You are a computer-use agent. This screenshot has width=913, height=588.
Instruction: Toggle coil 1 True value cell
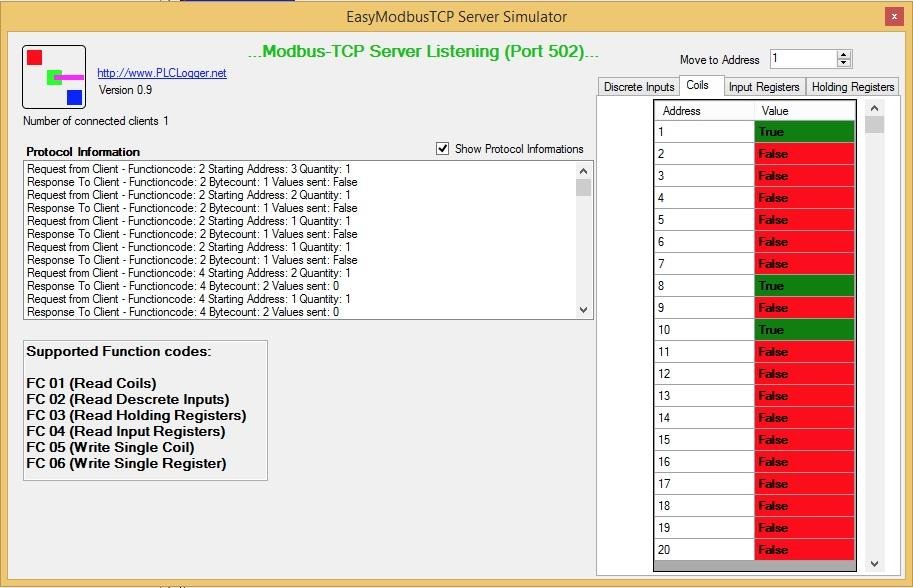(804, 132)
